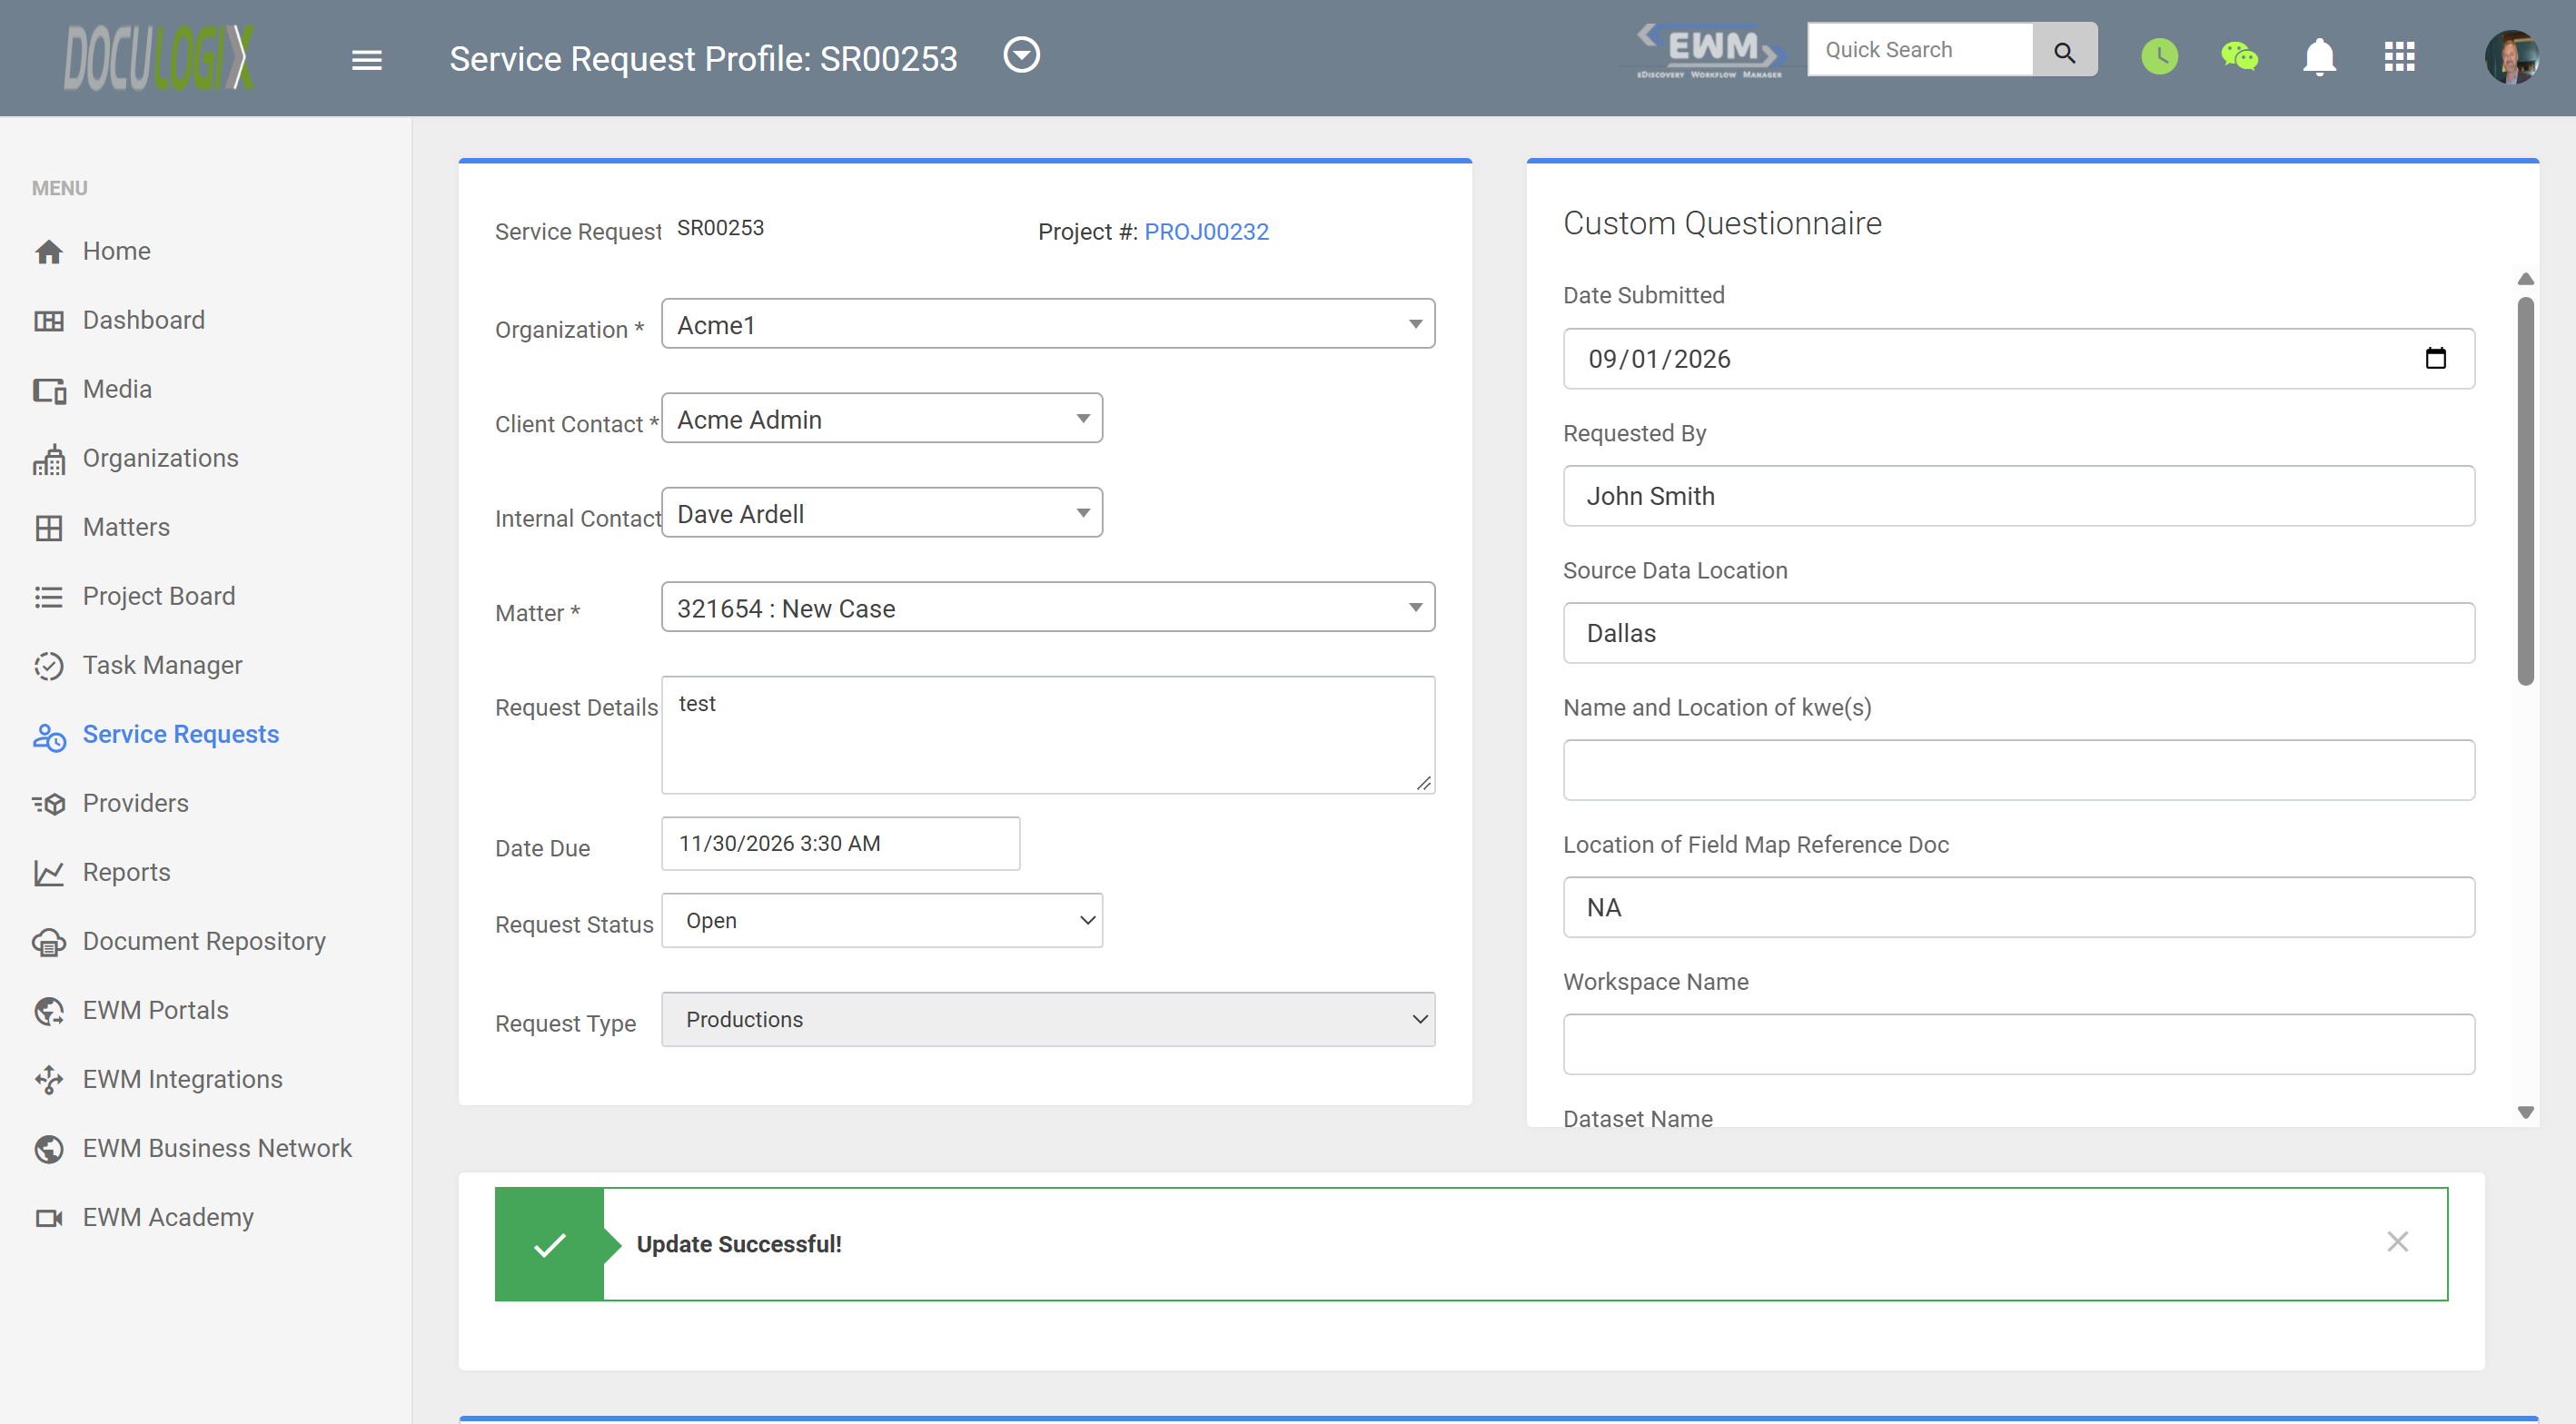
Task: Open the calendar picker for Date Submitted
Action: (x=2435, y=358)
